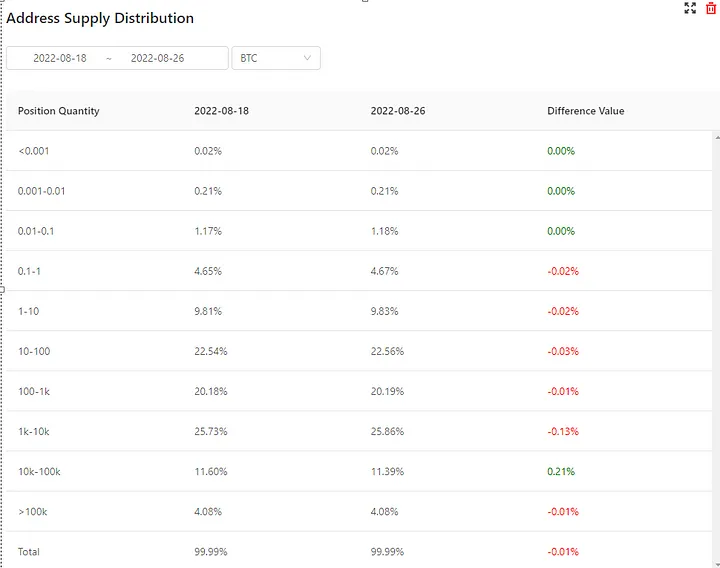Click the green 0.21% difference value

pos(561,471)
